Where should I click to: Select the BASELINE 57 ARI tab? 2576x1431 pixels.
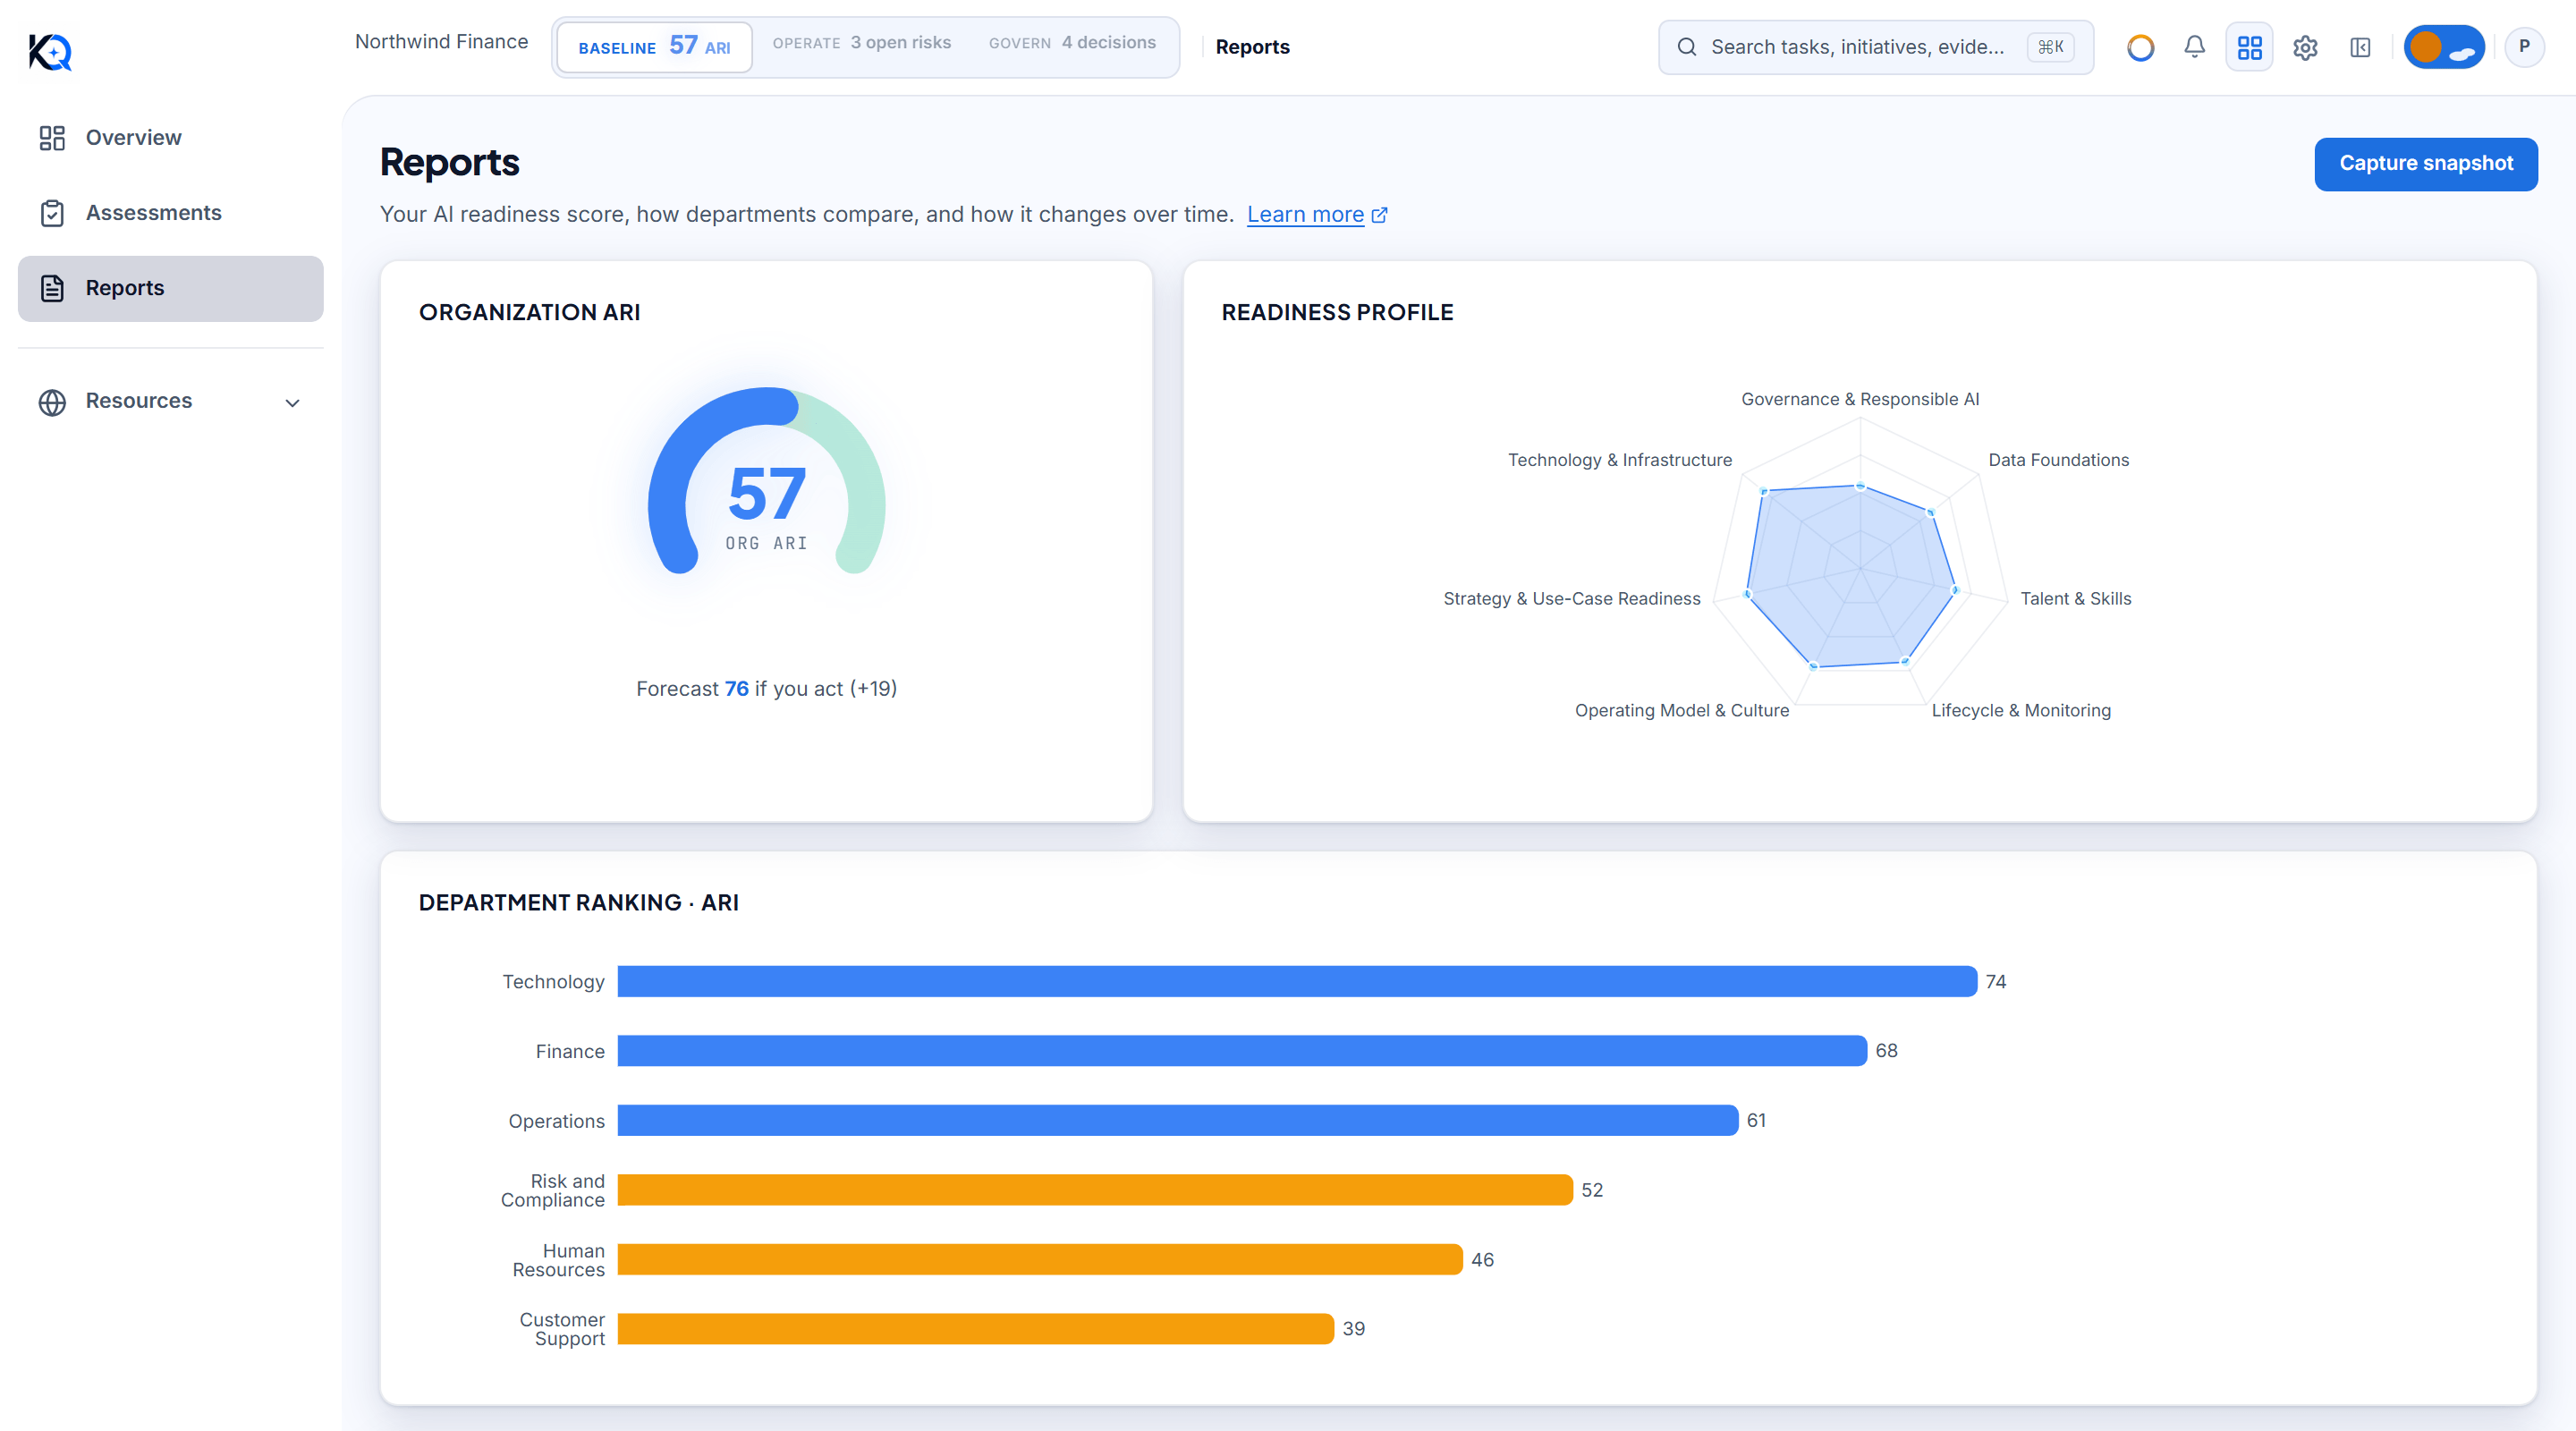654,47
